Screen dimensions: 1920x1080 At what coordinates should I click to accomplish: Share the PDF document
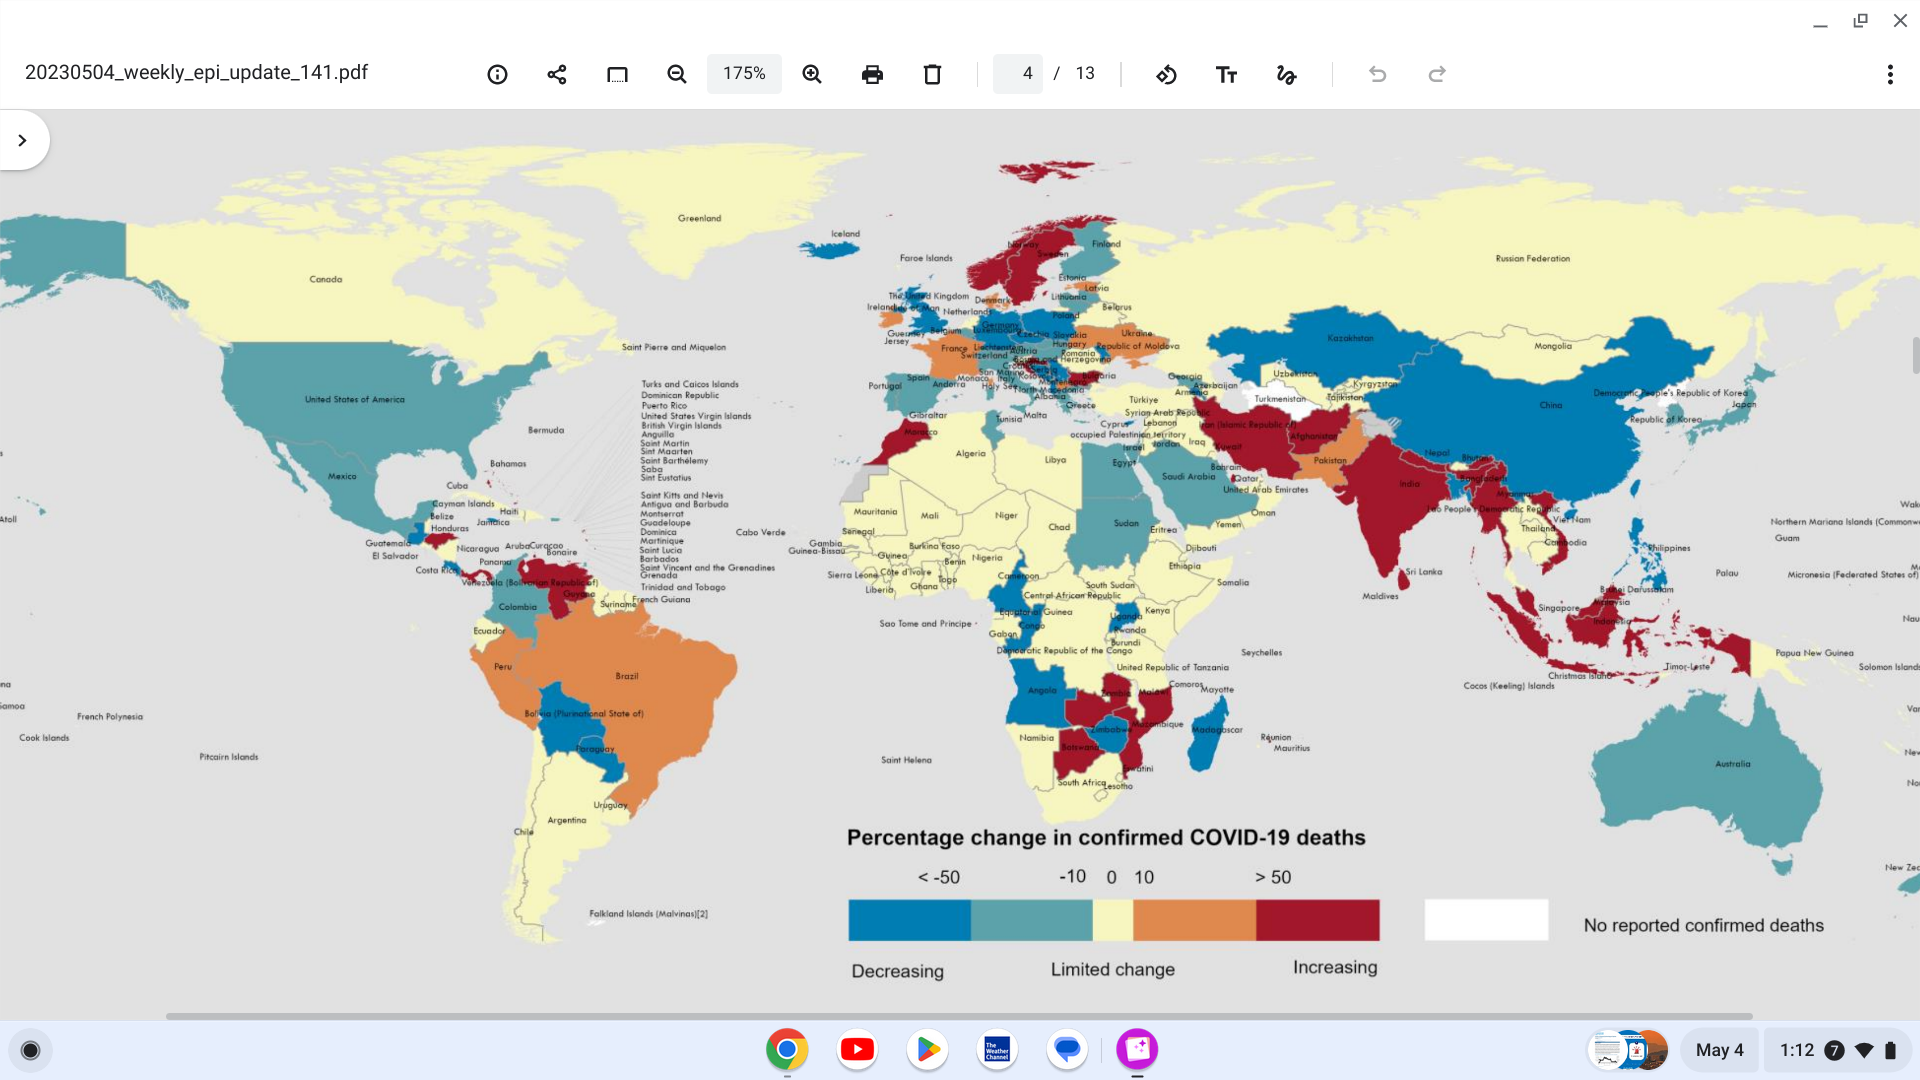557,74
